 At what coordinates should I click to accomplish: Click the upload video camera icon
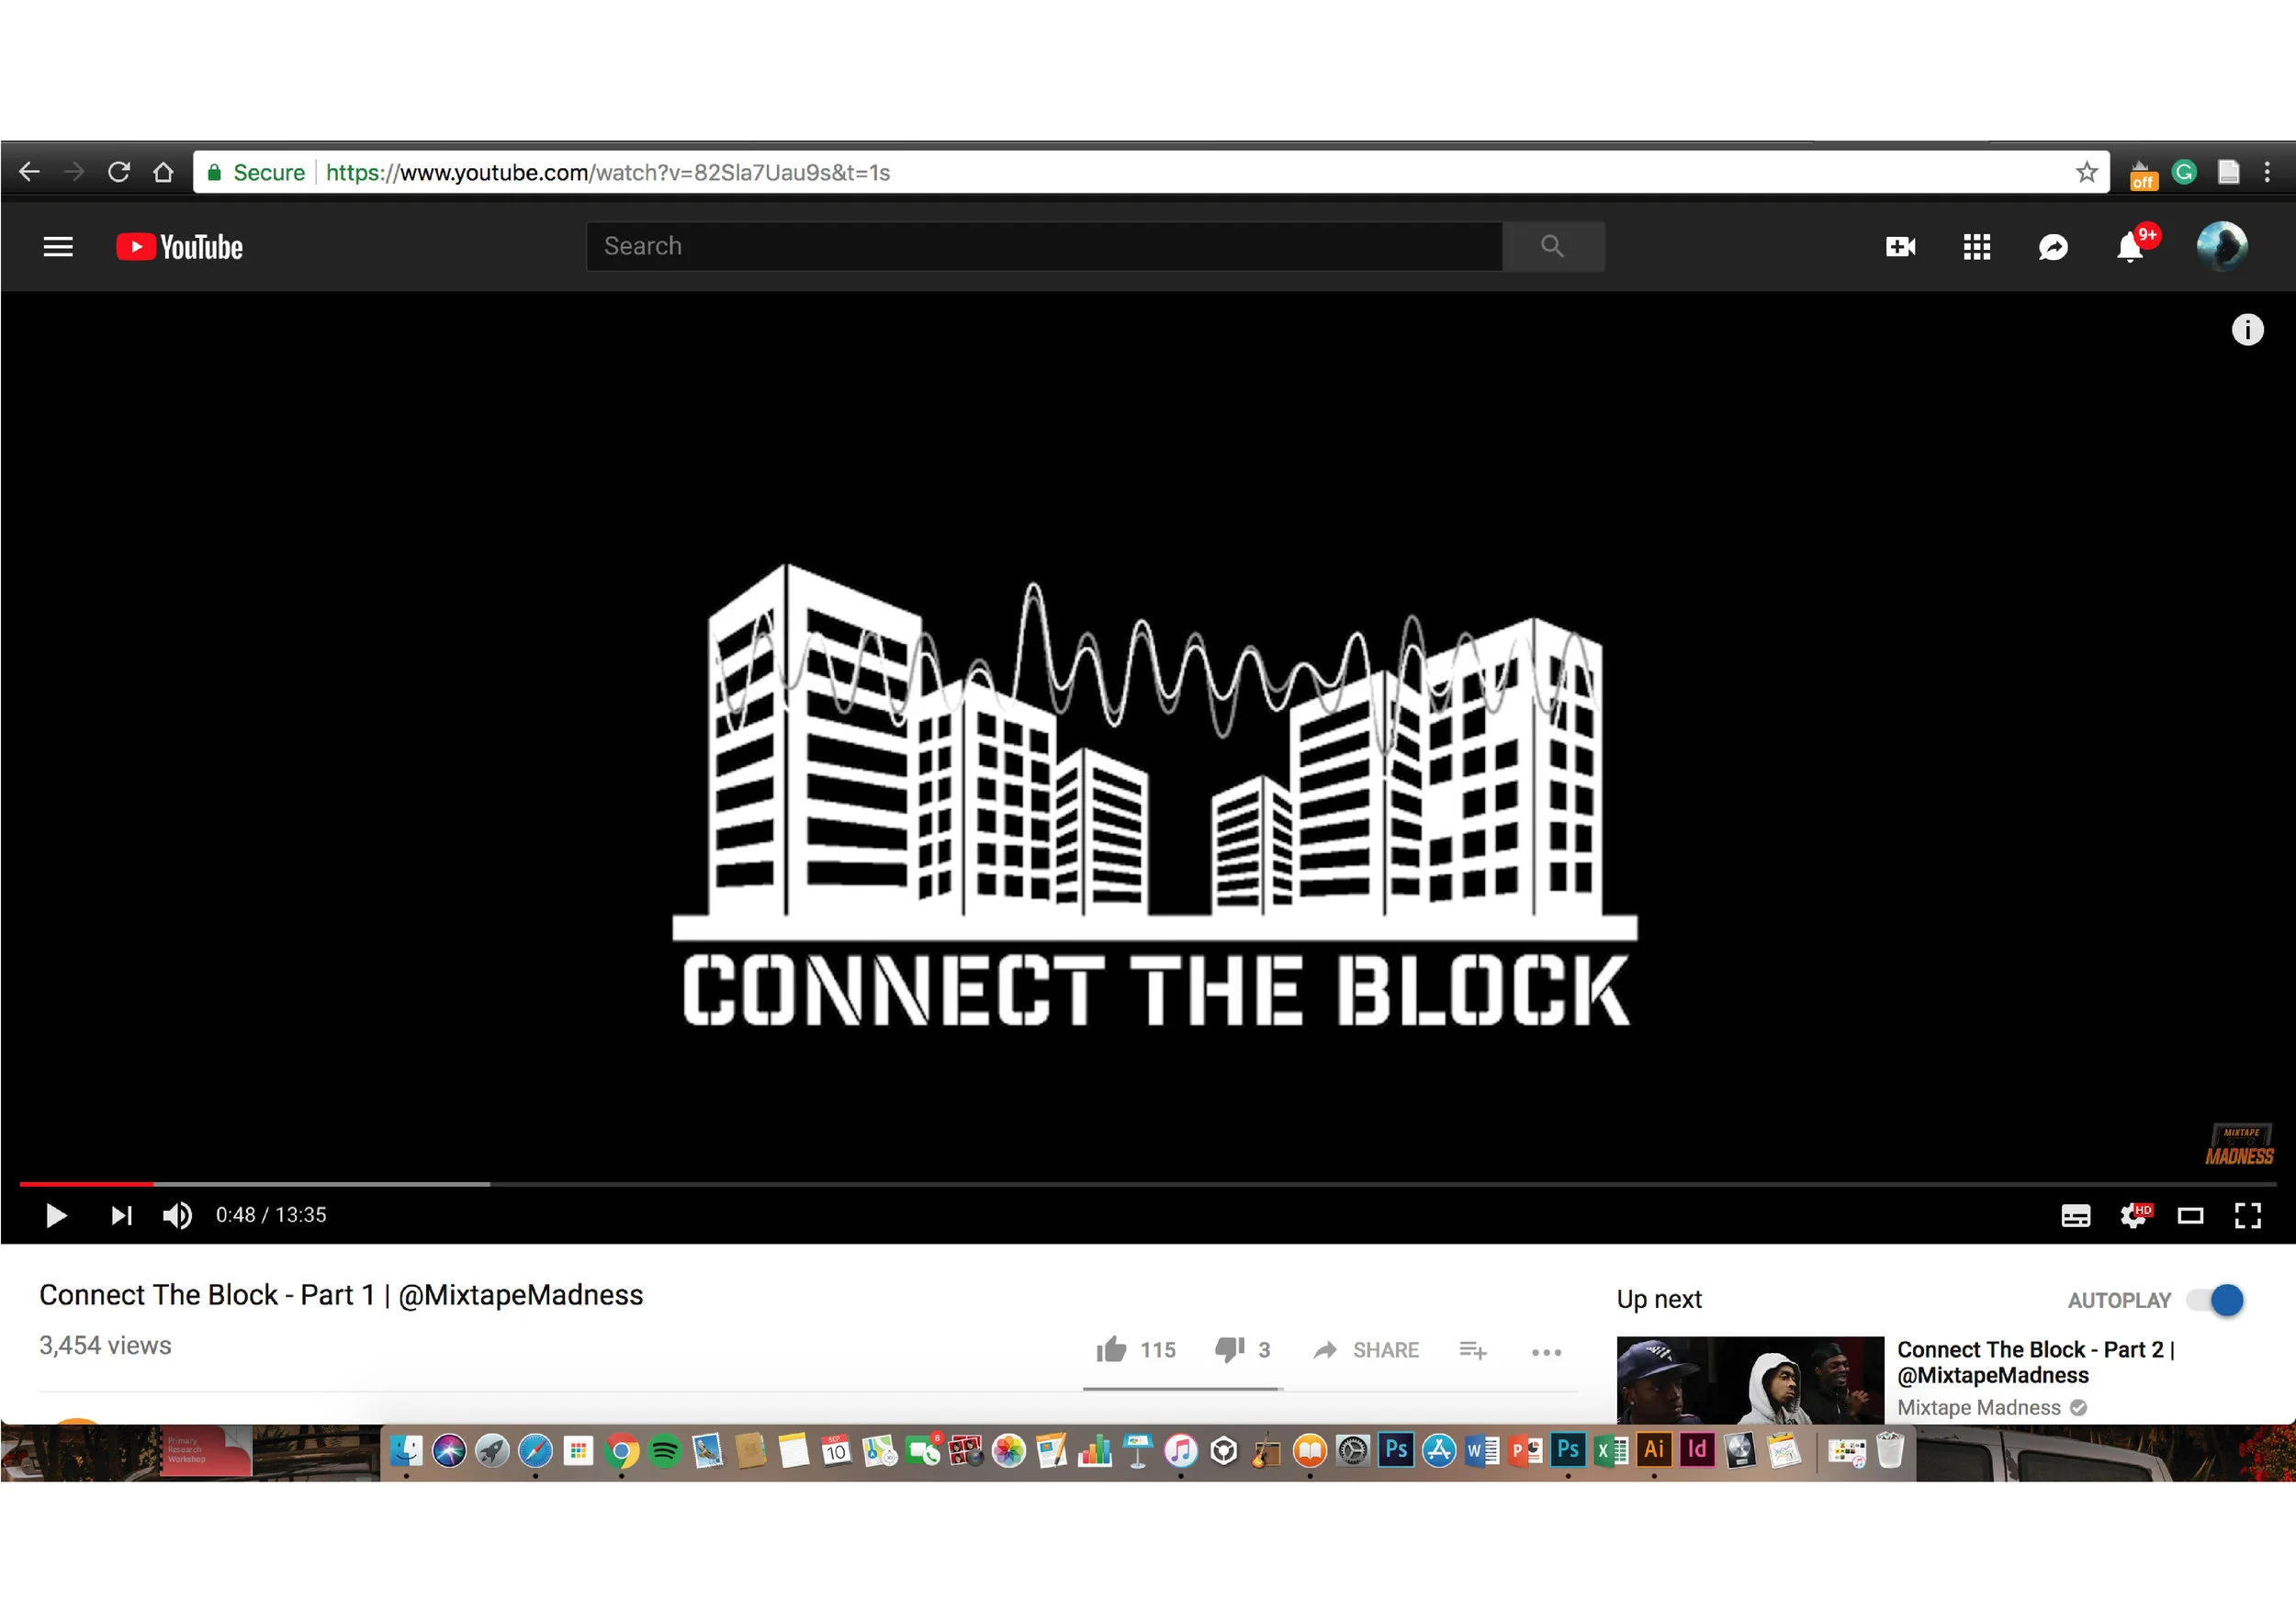pyautogui.click(x=1900, y=247)
